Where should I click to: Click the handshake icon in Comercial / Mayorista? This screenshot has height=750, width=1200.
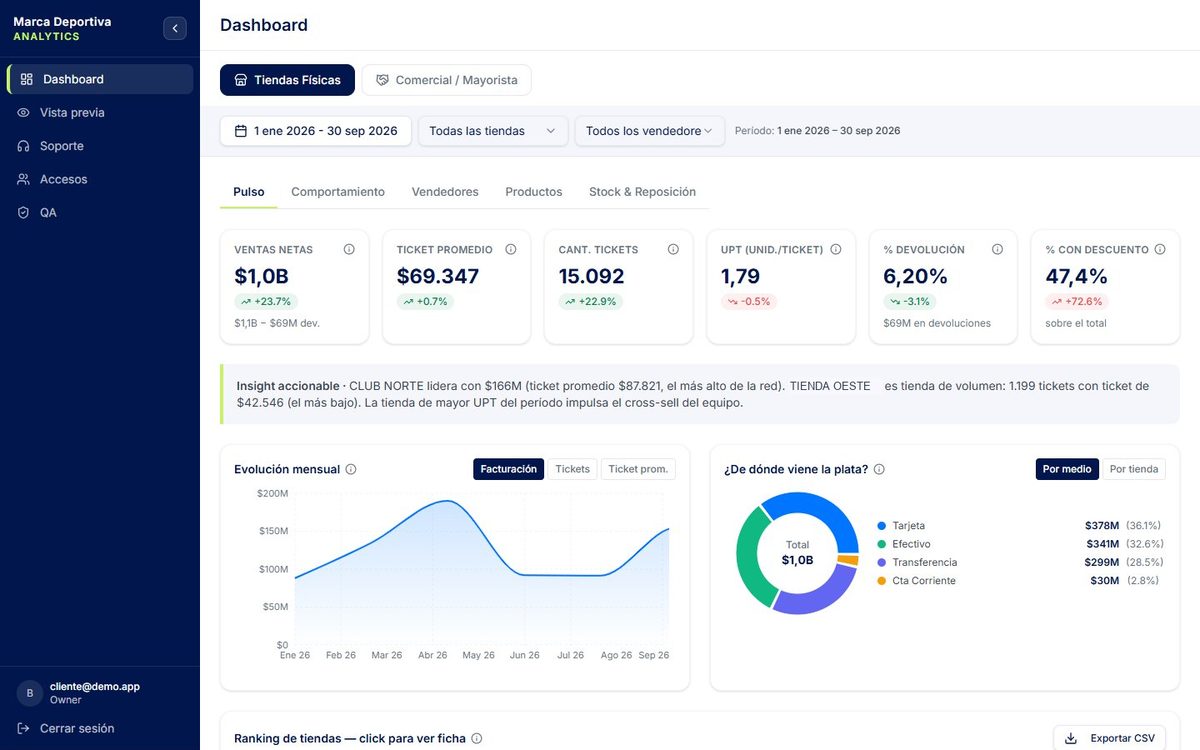382,80
